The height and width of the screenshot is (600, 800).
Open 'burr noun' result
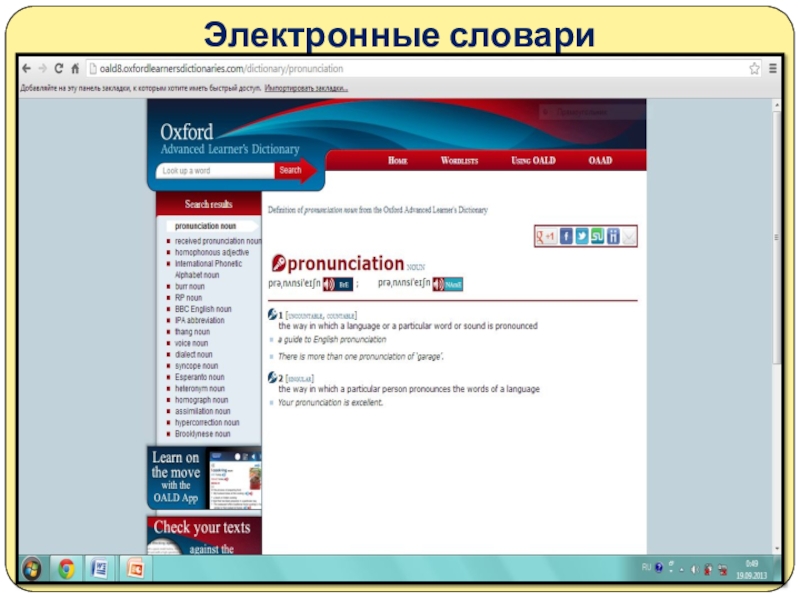(x=189, y=286)
